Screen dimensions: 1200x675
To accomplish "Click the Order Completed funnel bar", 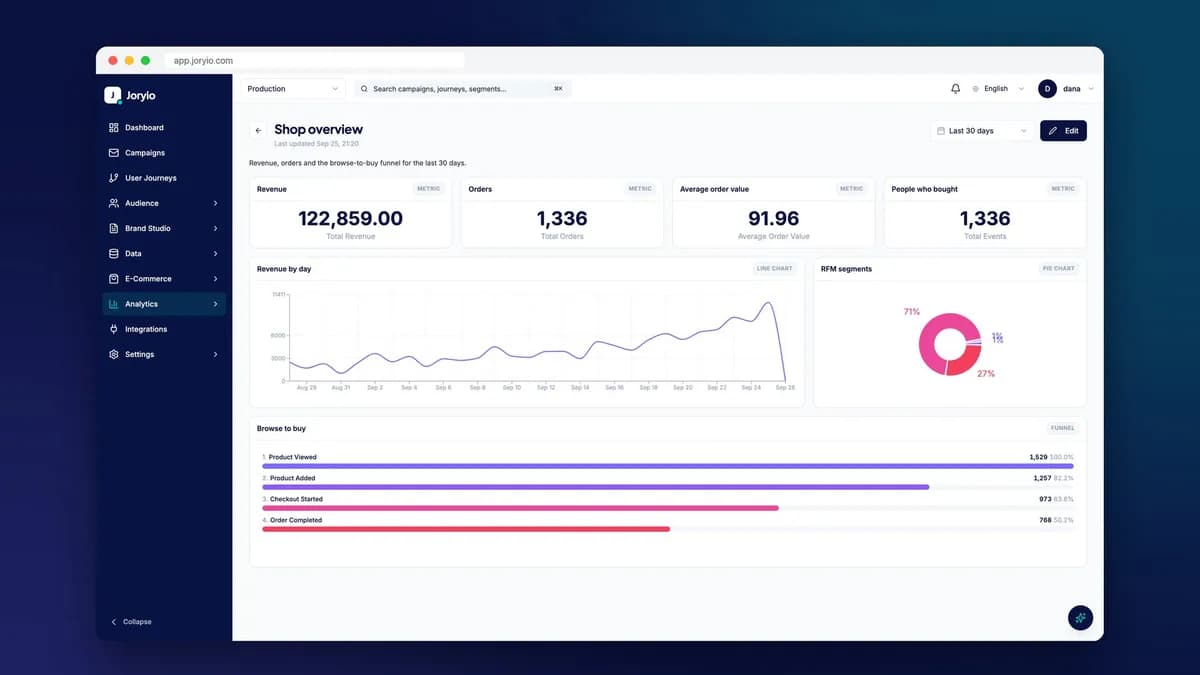I will (x=466, y=529).
